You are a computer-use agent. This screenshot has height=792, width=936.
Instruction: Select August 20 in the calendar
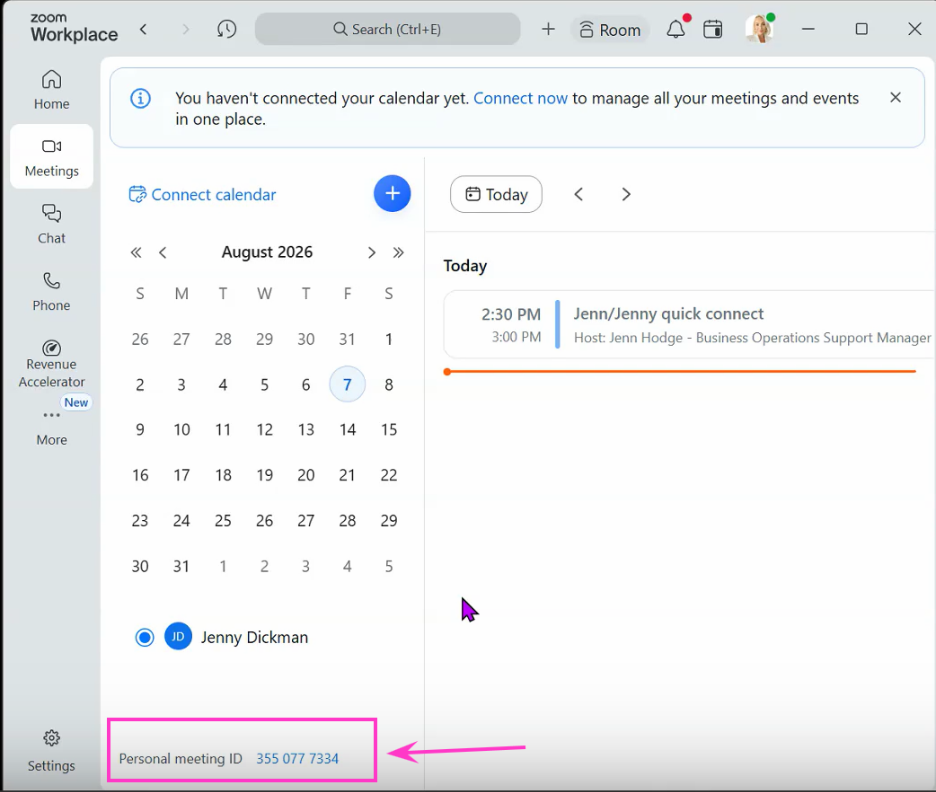tap(306, 475)
